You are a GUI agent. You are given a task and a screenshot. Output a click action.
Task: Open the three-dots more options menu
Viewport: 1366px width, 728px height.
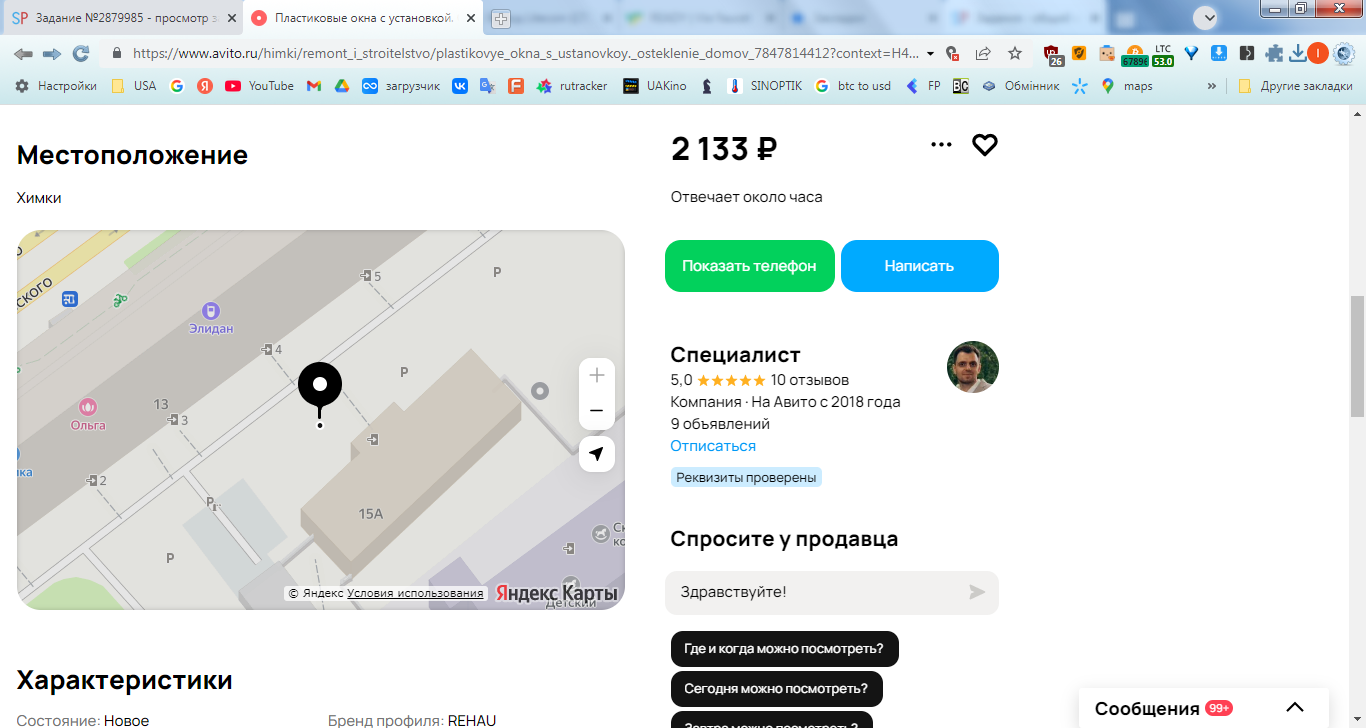click(941, 145)
